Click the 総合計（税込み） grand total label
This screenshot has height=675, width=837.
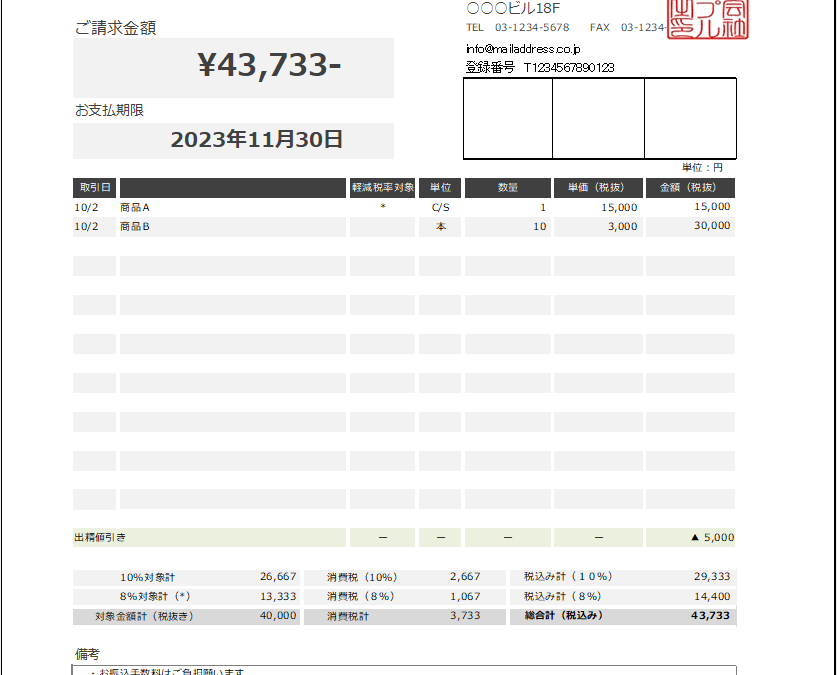pyautogui.click(x=565, y=616)
